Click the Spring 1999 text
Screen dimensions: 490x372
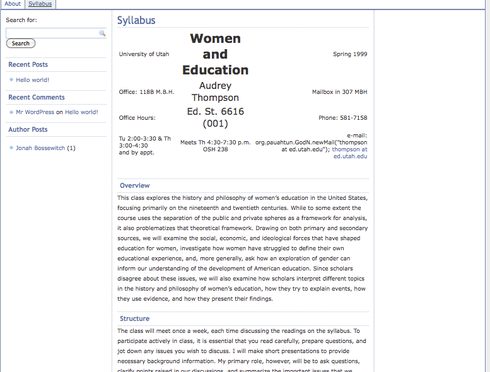[350, 54]
